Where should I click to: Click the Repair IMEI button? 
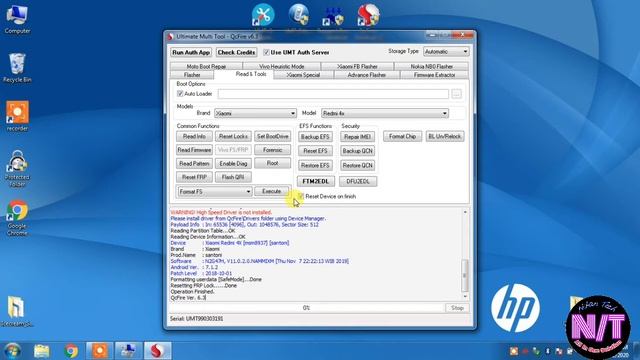tap(358, 137)
